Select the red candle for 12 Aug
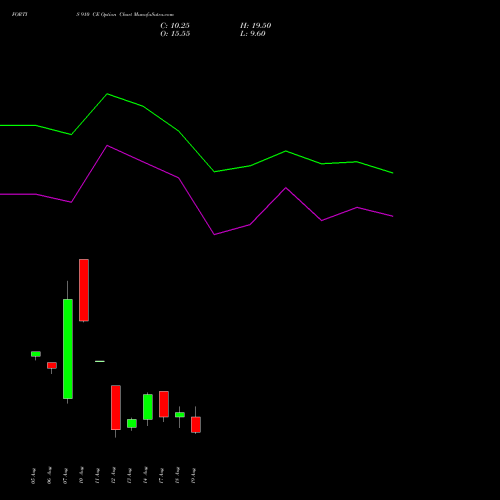This screenshot has width=500, height=500. coord(116,407)
